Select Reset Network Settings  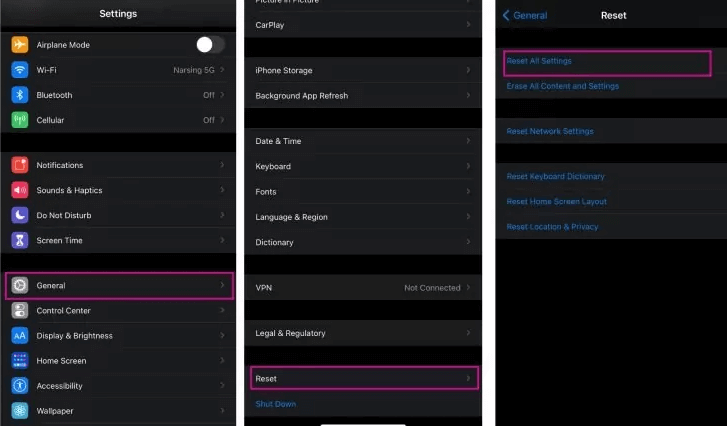tap(550, 131)
